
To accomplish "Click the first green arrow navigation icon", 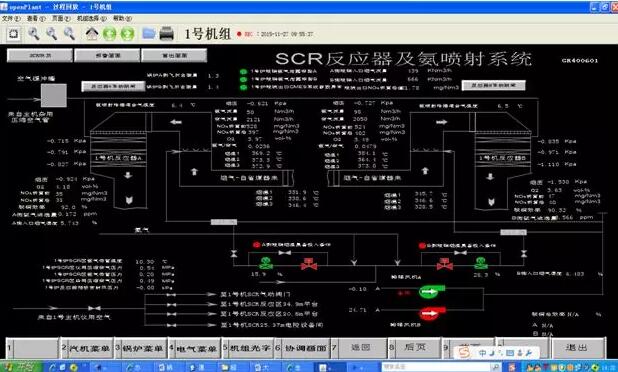I will click(x=110, y=34).
